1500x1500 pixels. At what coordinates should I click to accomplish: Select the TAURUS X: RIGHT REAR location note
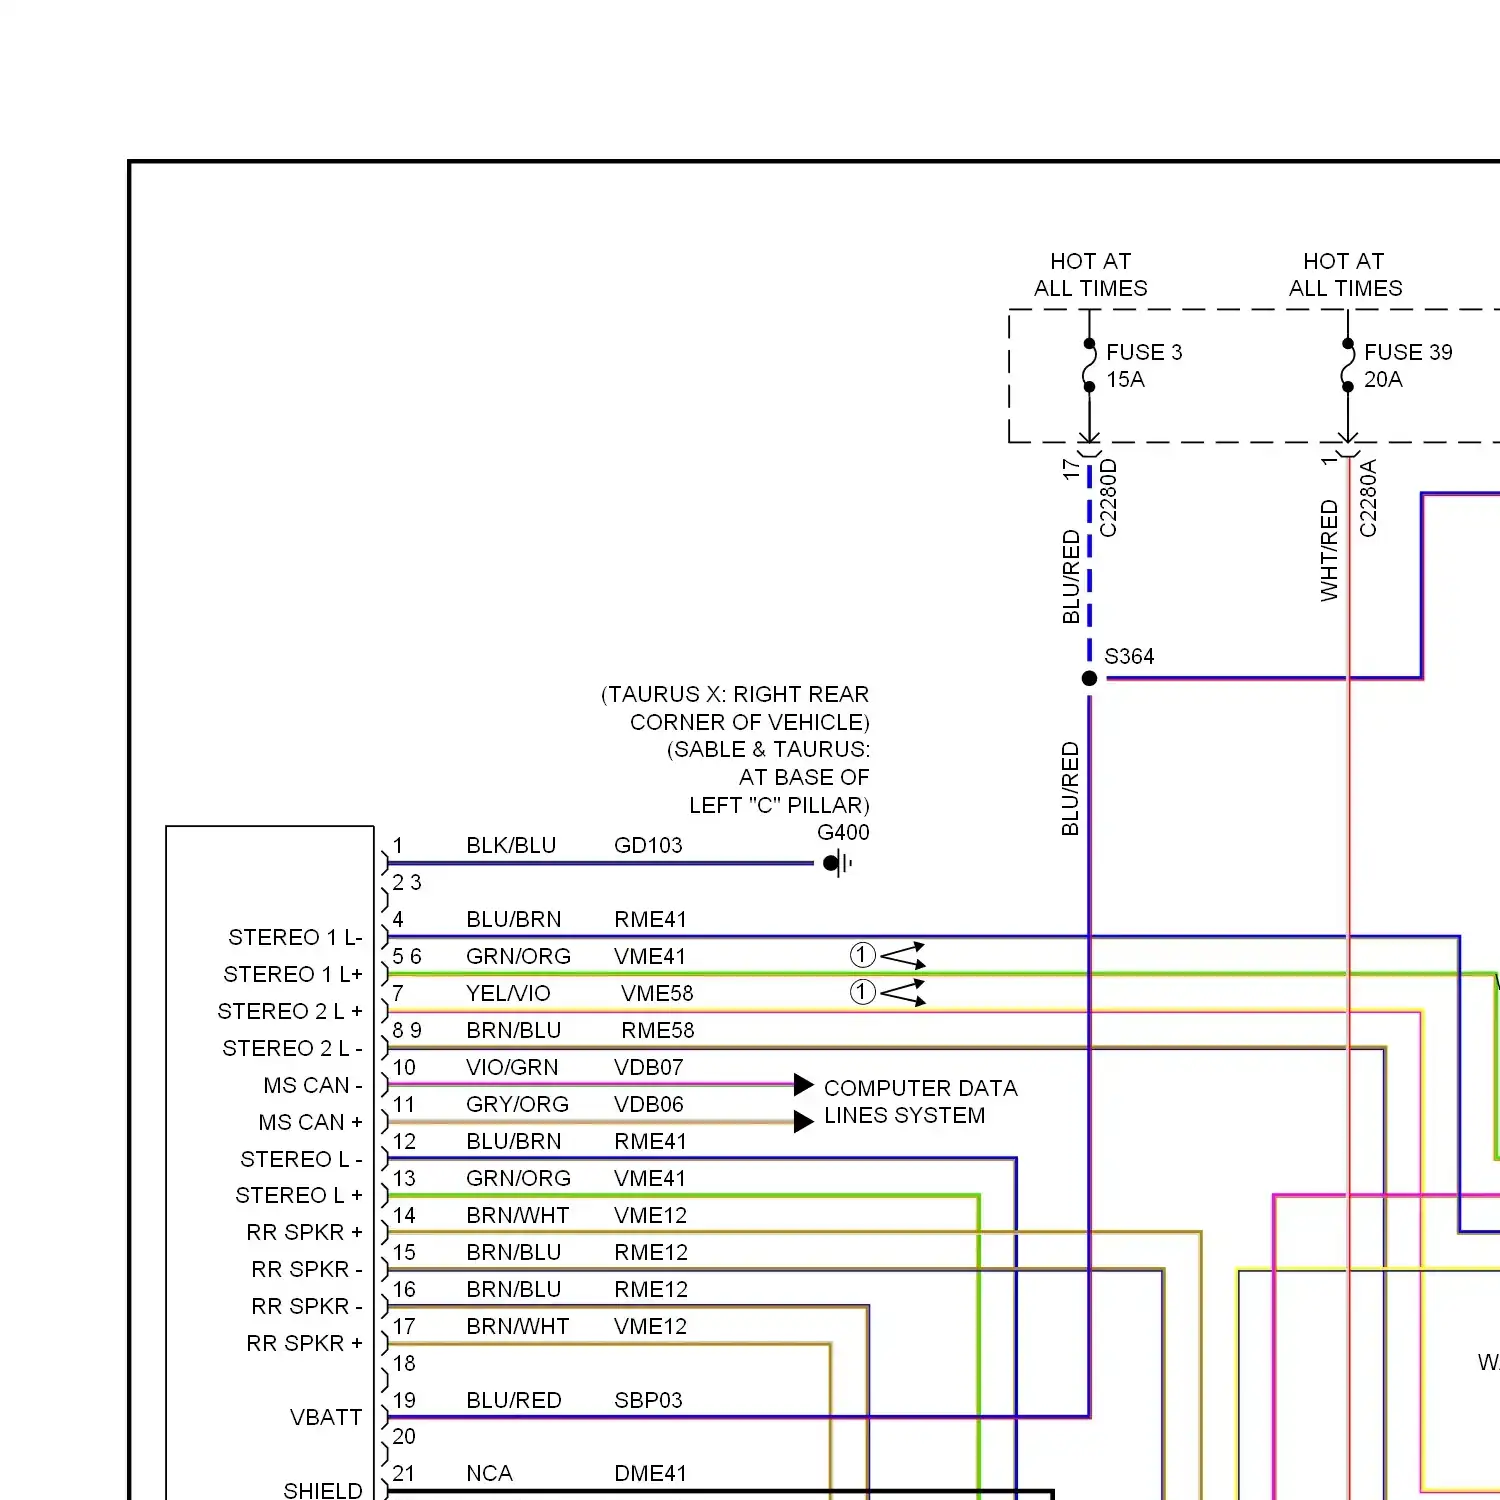735,708
